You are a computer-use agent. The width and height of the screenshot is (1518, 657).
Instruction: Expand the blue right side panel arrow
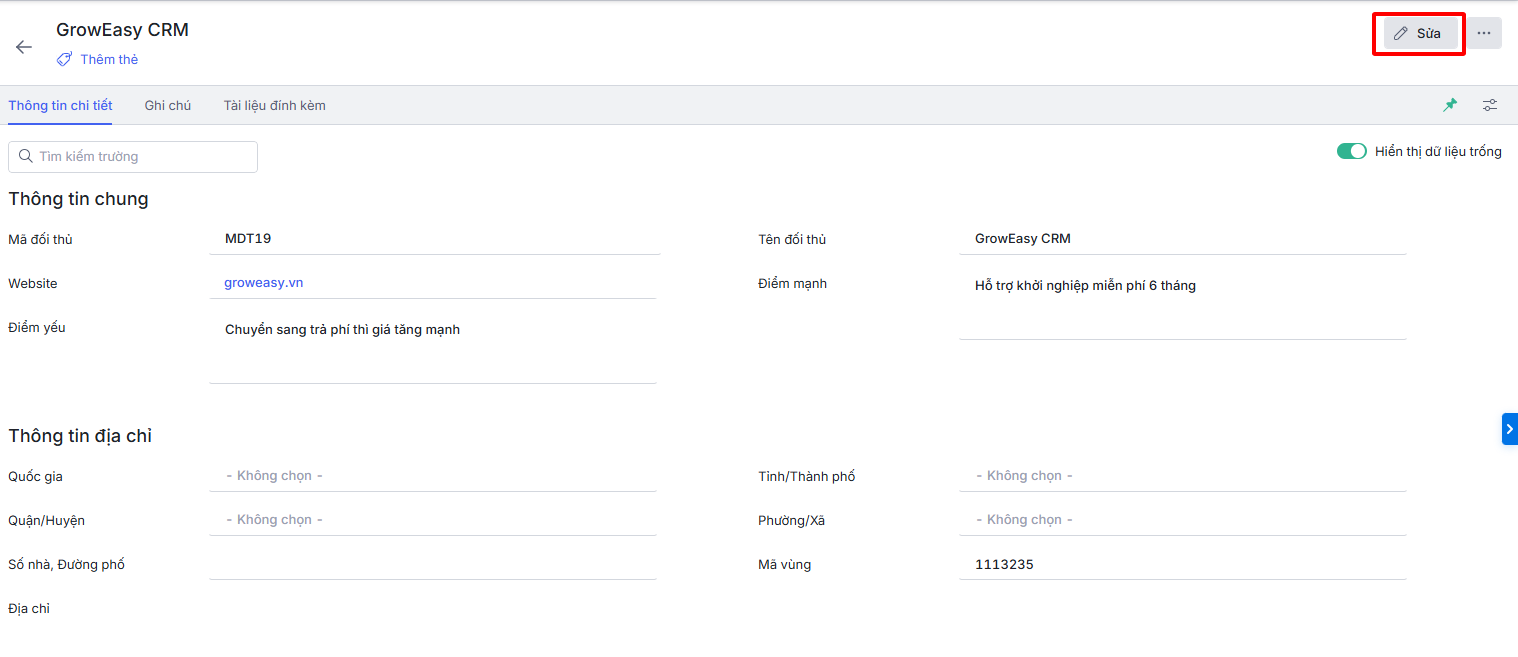coord(1509,428)
